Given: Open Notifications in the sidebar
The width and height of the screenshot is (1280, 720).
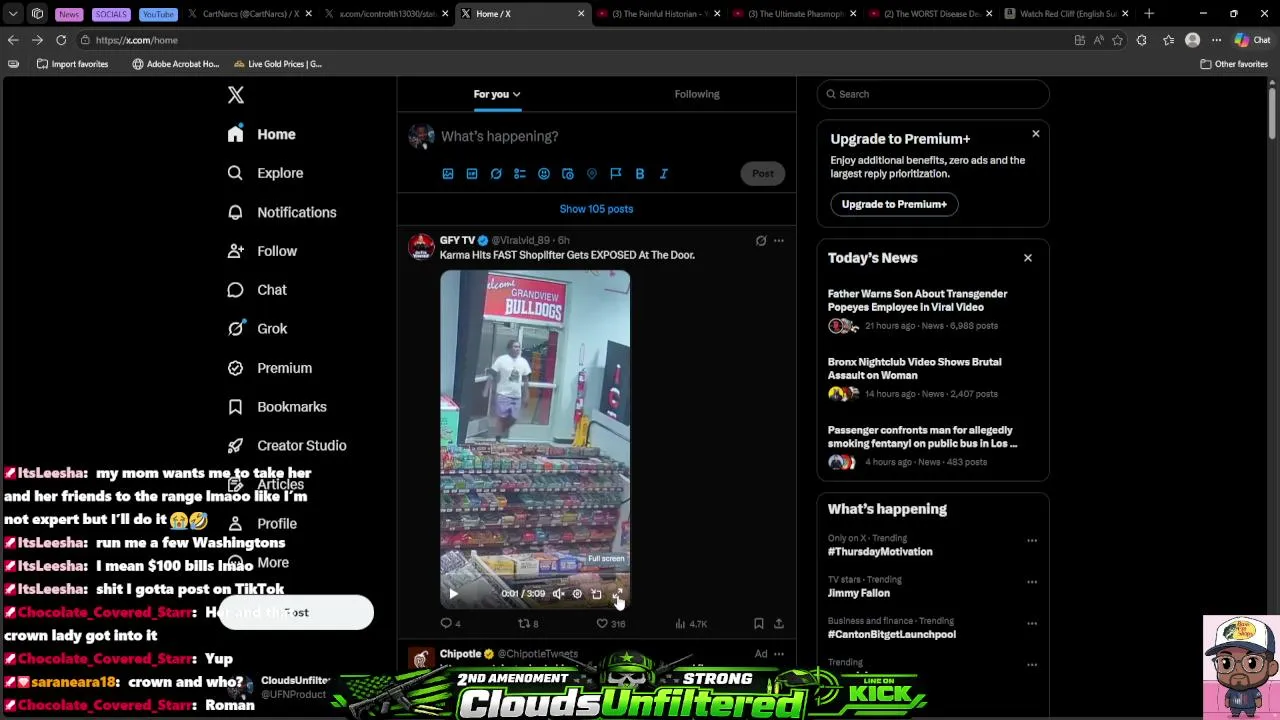Looking at the screenshot, I should (x=282, y=212).
